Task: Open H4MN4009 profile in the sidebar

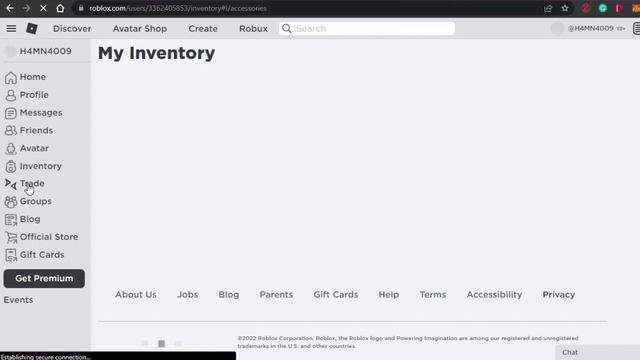Action: point(45,51)
